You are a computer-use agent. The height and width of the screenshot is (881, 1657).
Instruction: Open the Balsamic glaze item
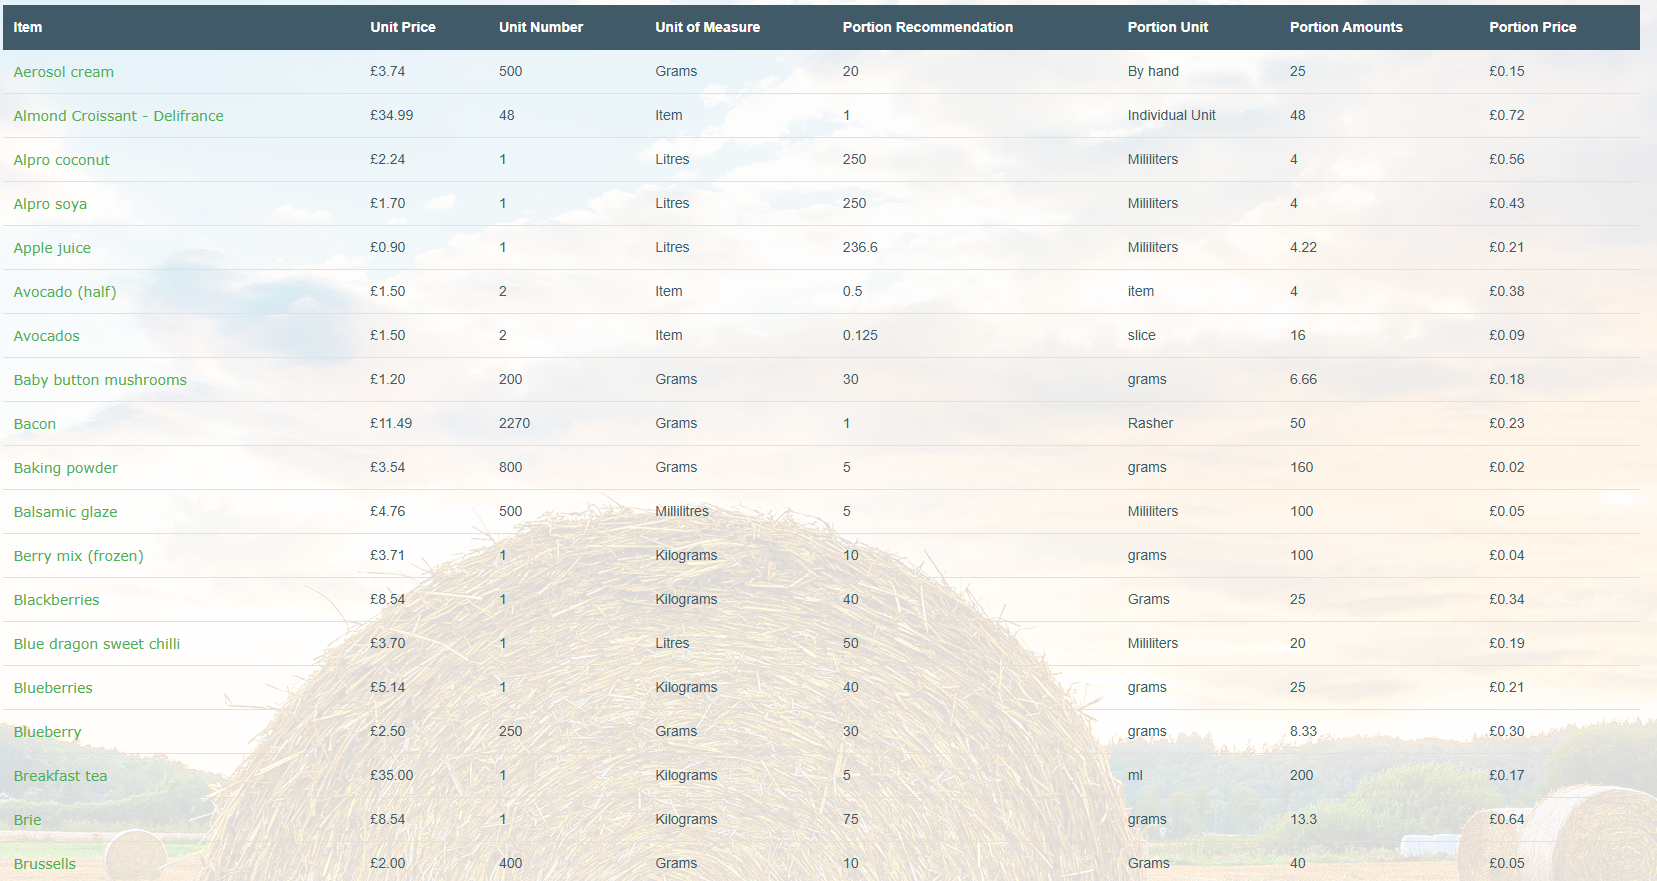pos(65,512)
